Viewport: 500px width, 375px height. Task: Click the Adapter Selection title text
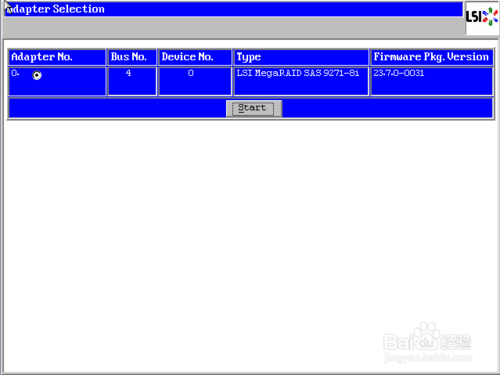56,9
